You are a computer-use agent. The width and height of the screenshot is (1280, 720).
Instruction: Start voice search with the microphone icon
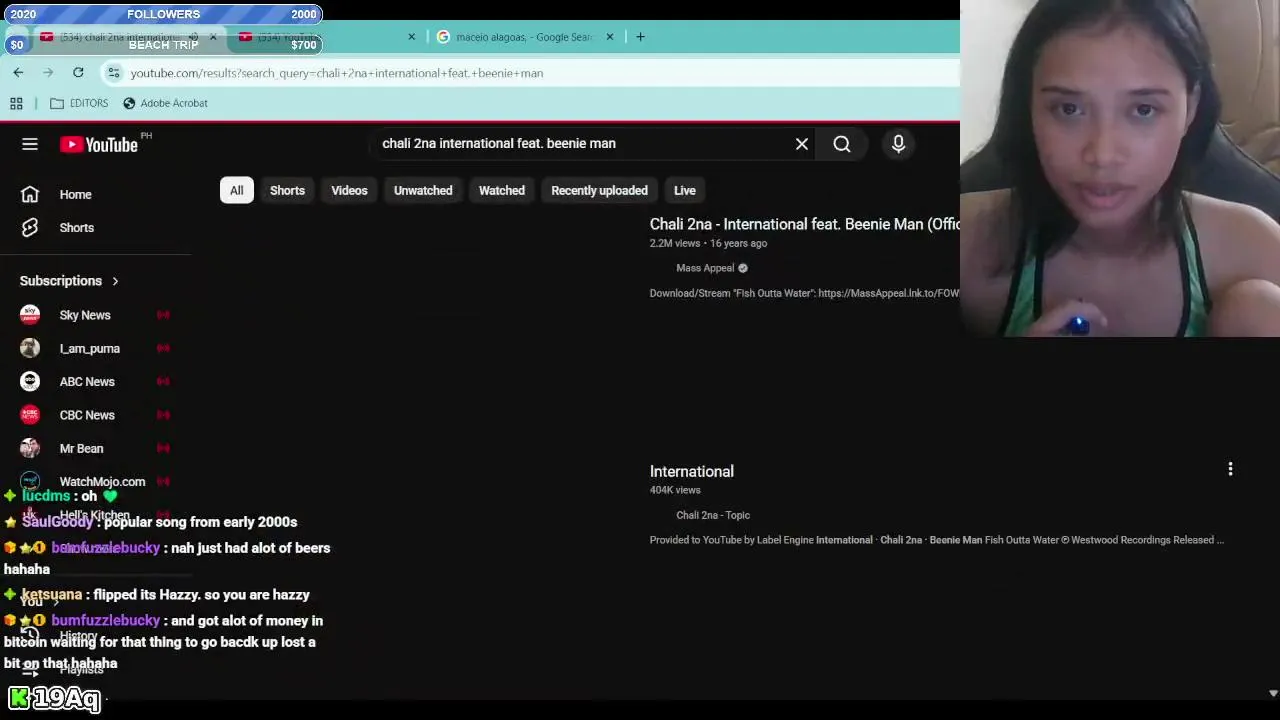coord(898,144)
